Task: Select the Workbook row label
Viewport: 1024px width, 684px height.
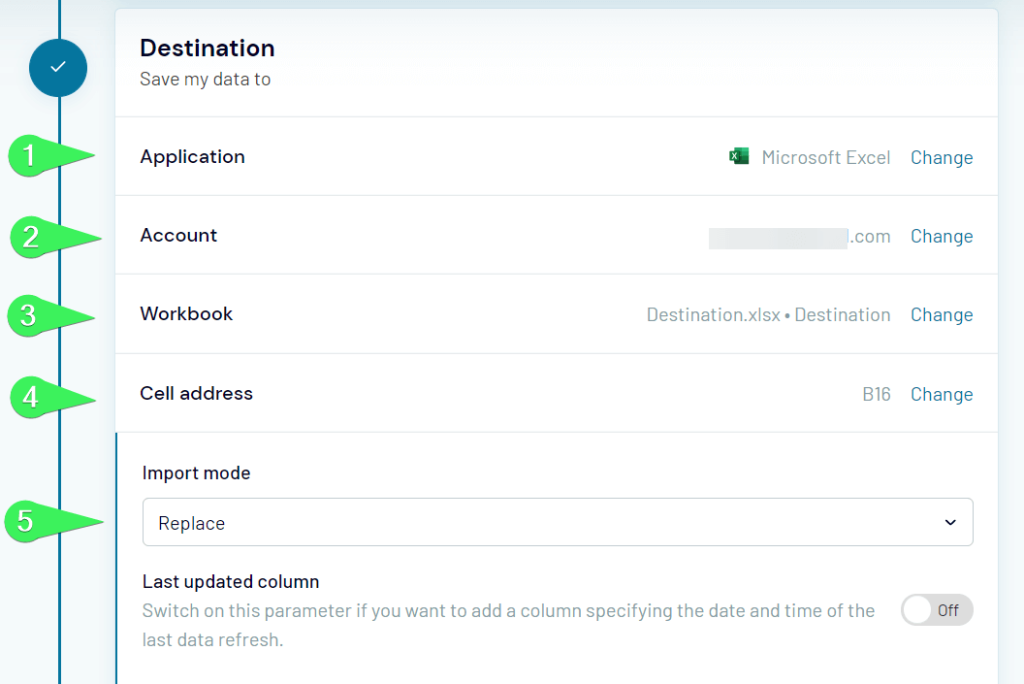Action: [186, 314]
